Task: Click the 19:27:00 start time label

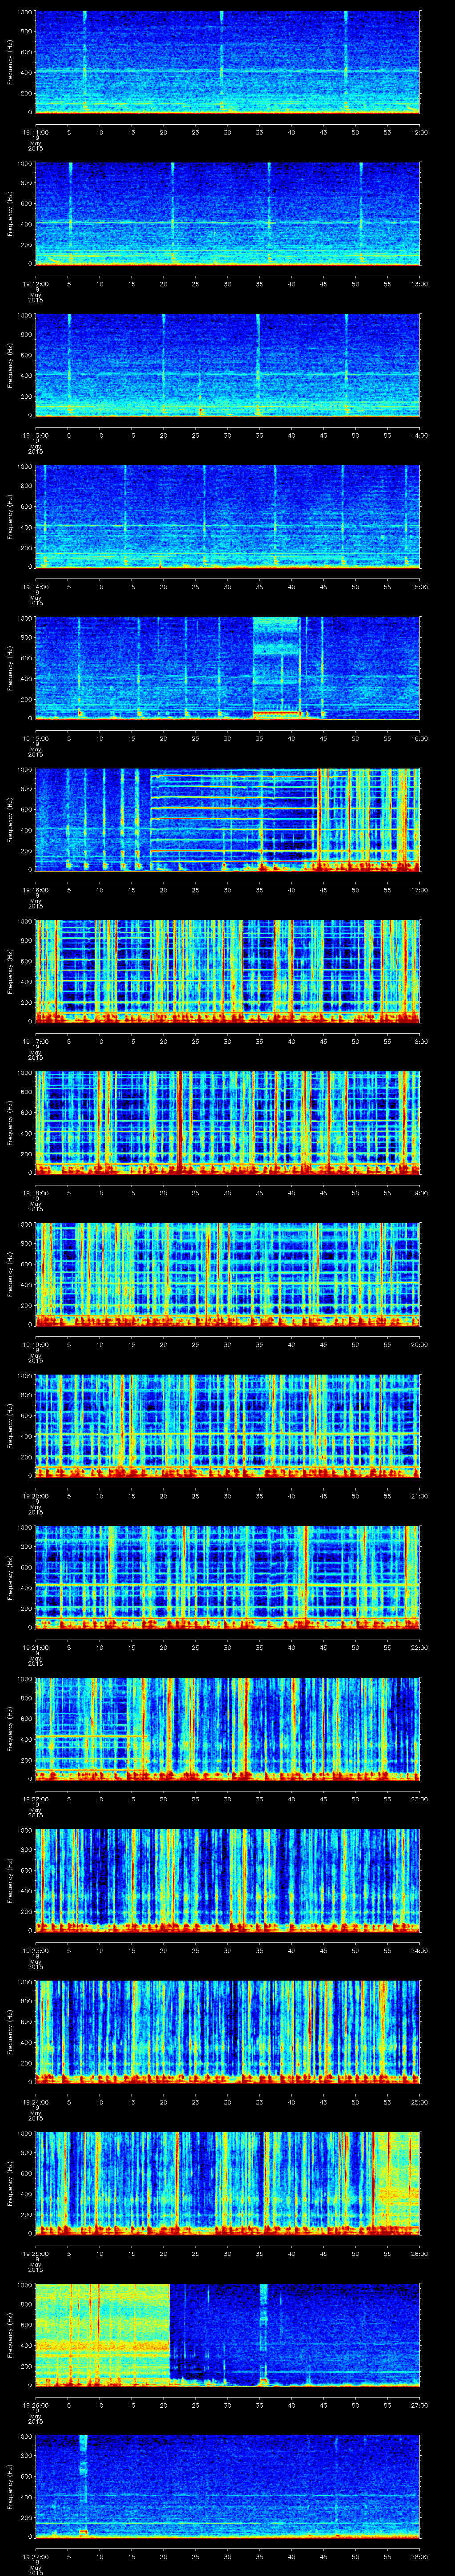Action: click(35, 2557)
